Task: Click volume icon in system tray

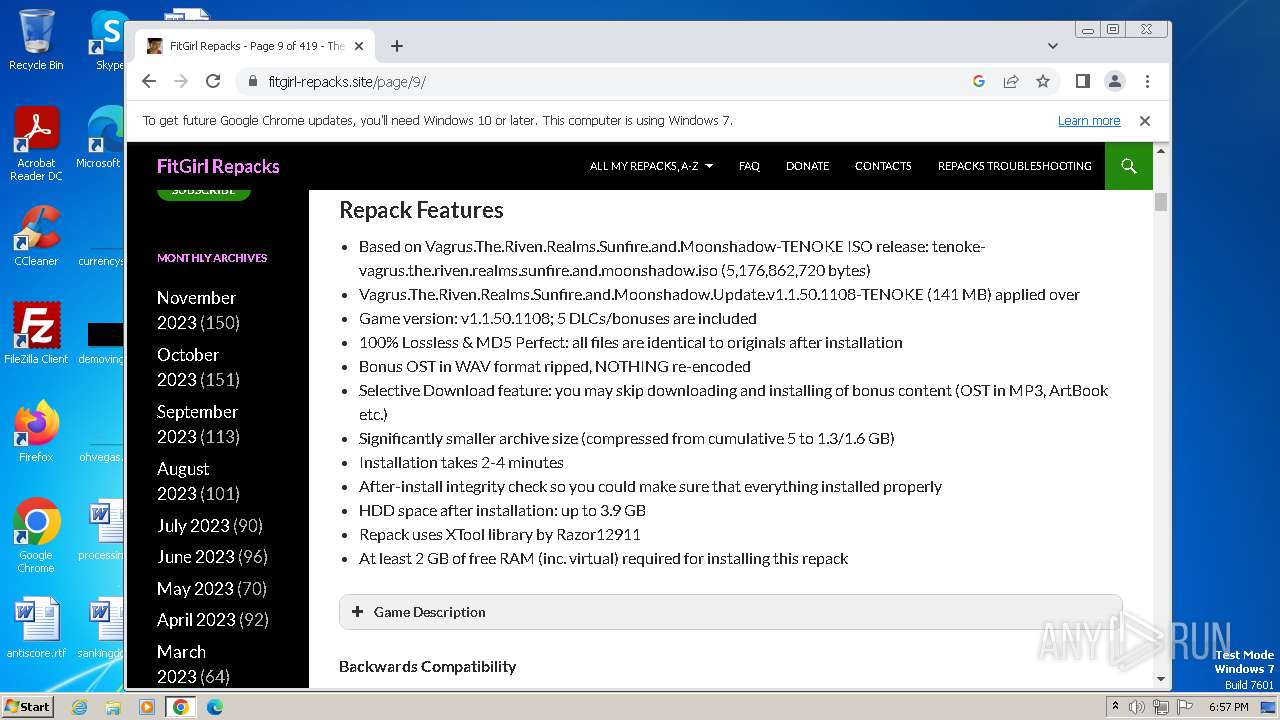Action: click(x=1137, y=707)
